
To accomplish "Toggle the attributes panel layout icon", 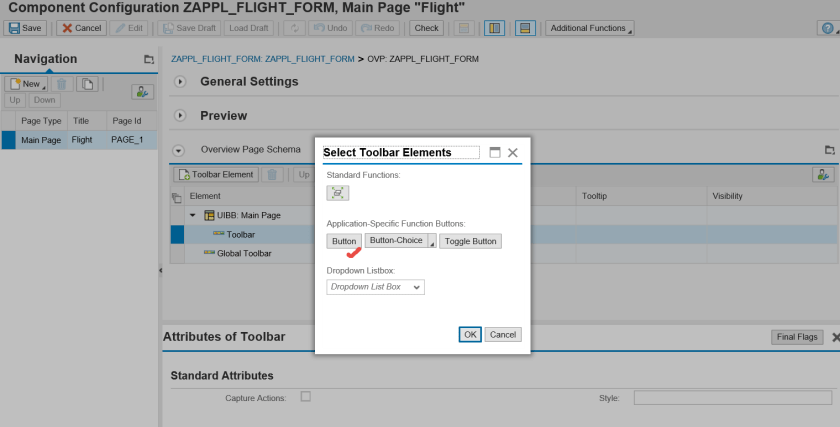I will (524, 28).
